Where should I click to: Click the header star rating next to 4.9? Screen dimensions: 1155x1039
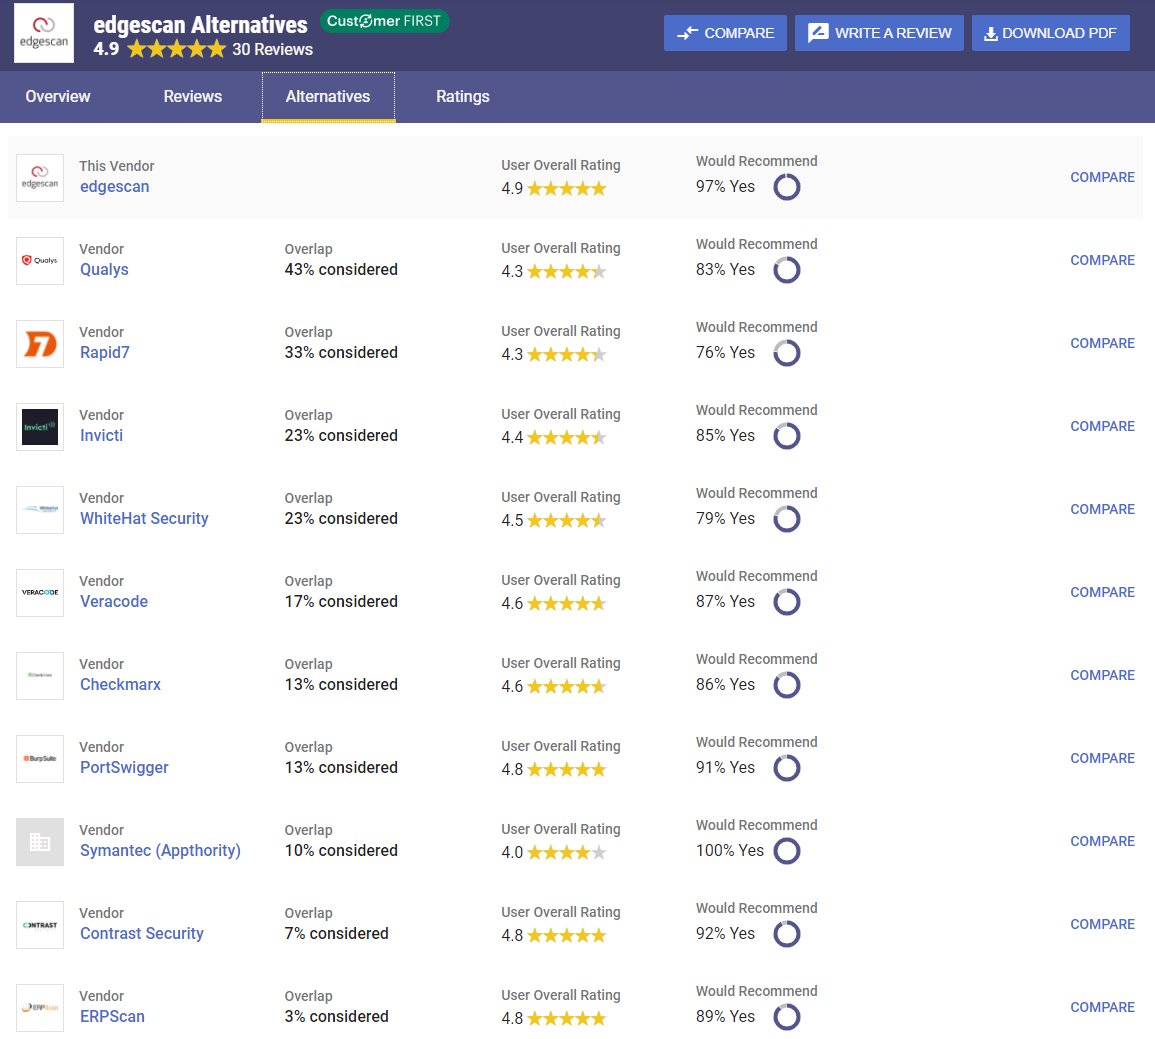pyautogui.click(x=176, y=49)
